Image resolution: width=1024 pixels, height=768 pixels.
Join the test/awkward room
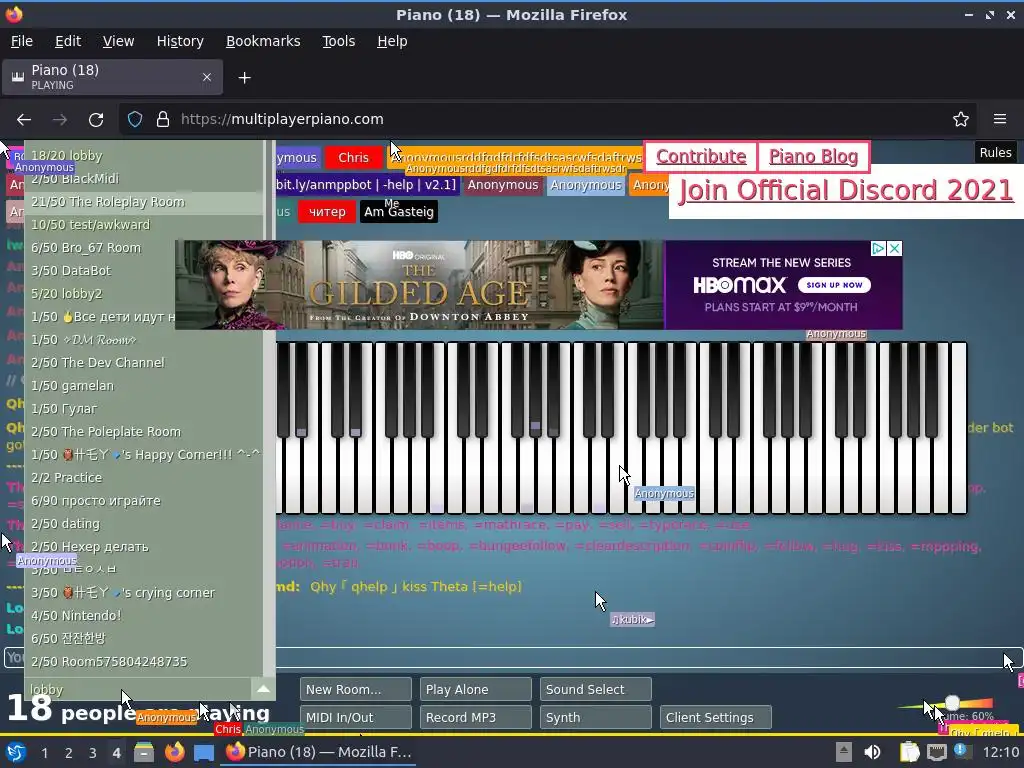(x=144, y=225)
